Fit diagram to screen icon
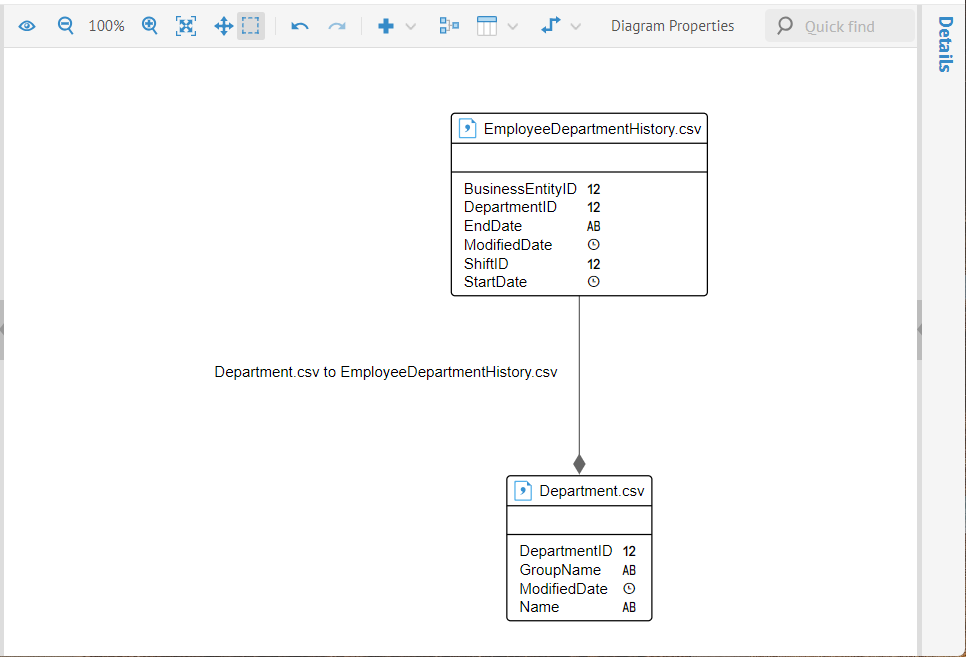Viewport: 966px width, 657px height. (x=186, y=26)
